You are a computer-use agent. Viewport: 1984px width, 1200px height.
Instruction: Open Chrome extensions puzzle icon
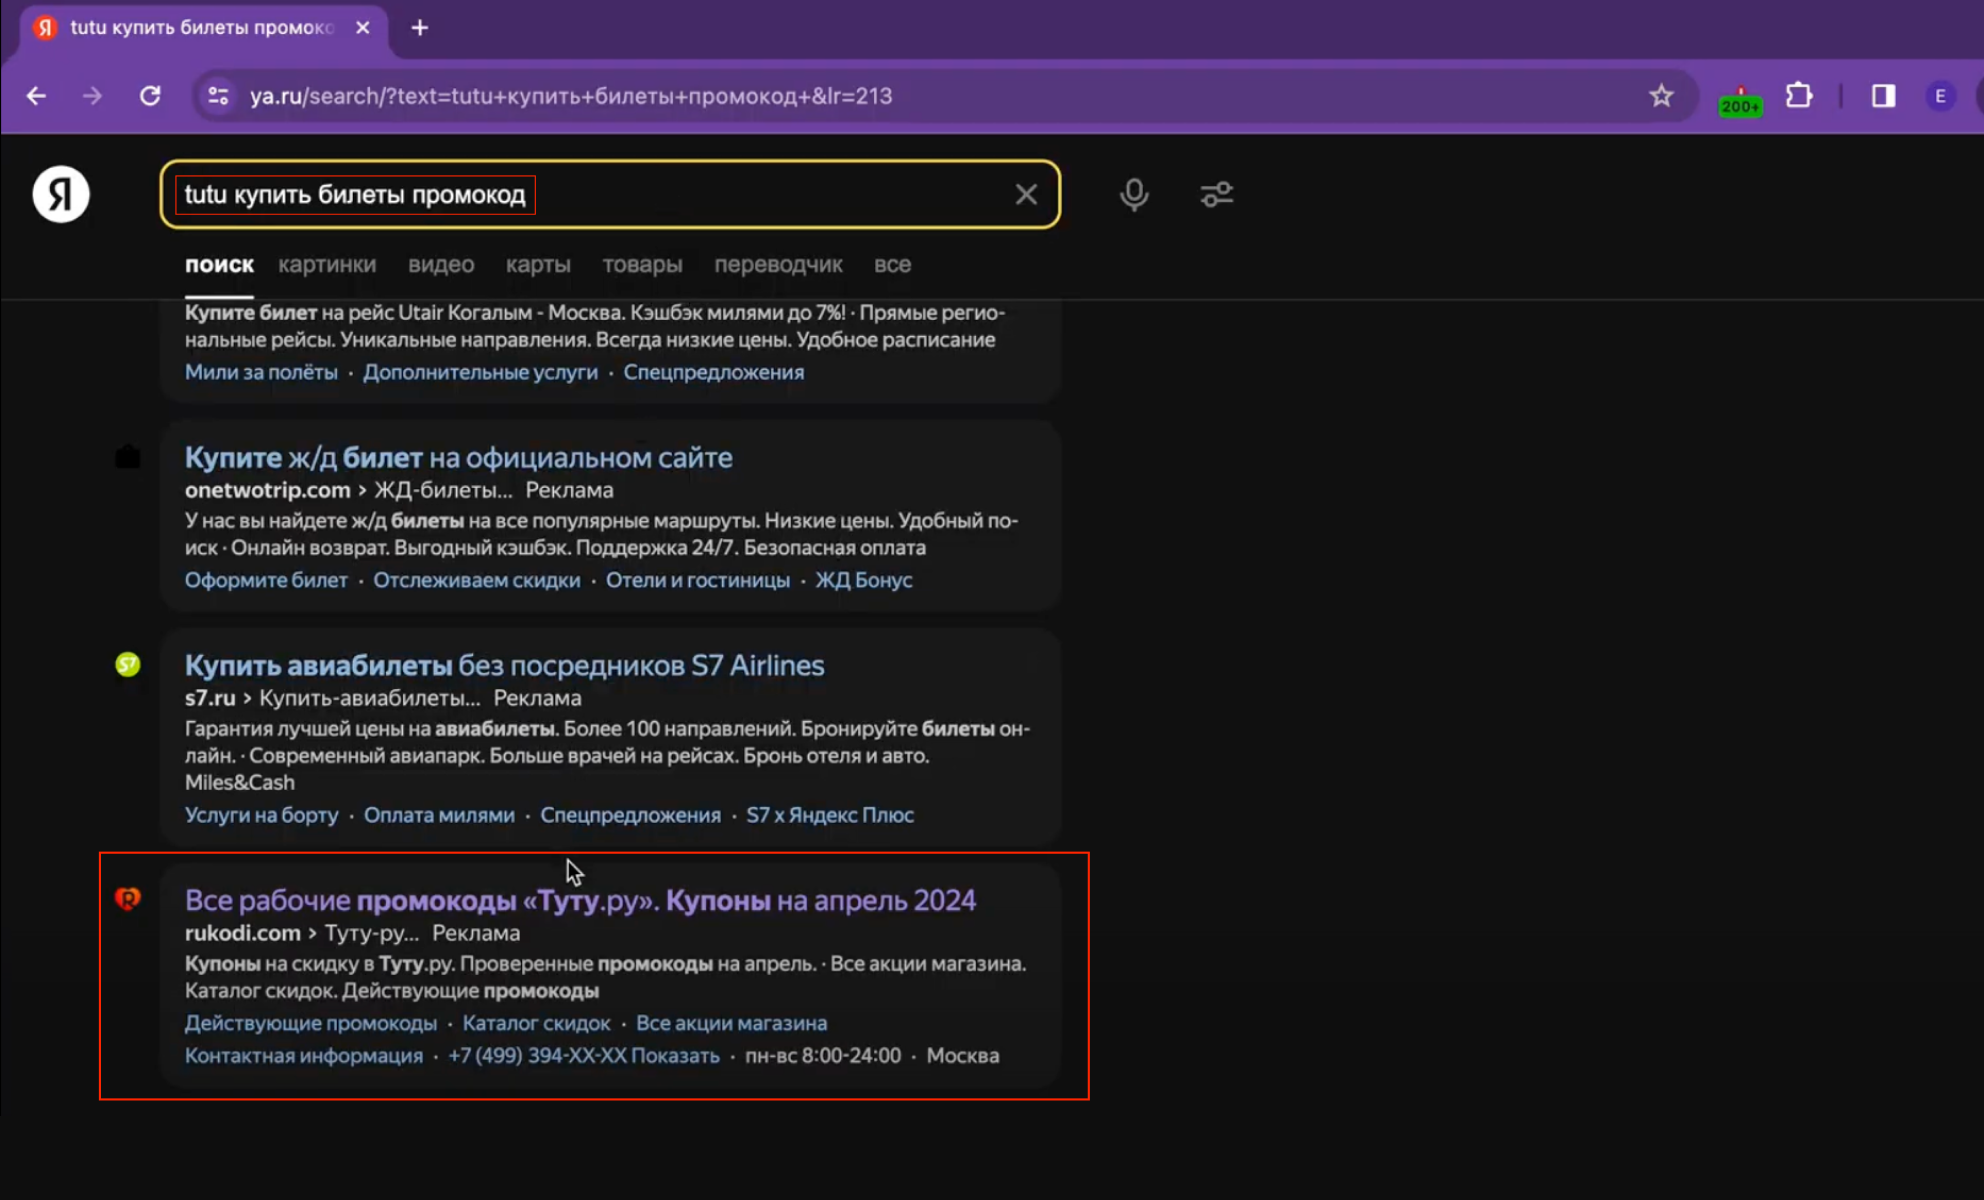pos(1799,96)
